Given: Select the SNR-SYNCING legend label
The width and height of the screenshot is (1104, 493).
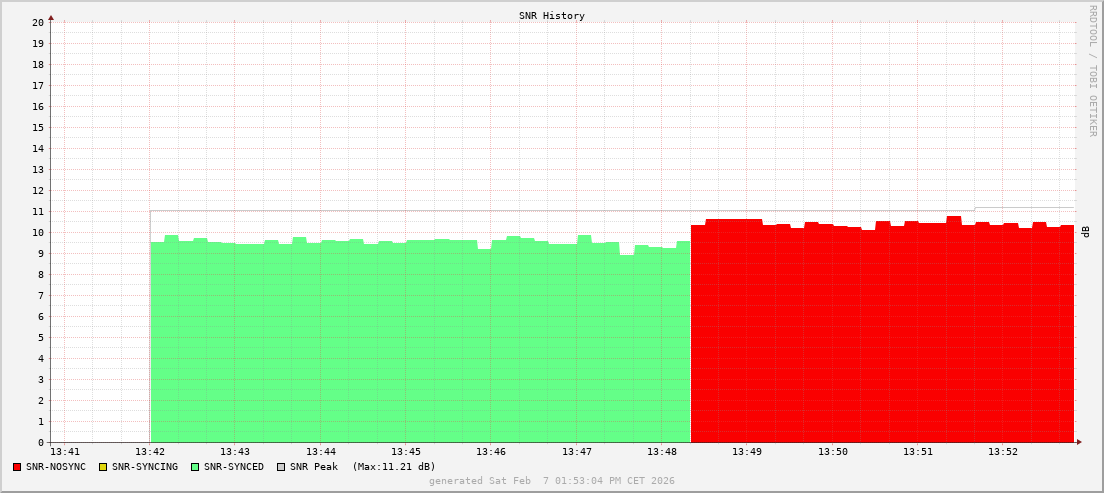Looking at the screenshot, I should coord(144,467).
